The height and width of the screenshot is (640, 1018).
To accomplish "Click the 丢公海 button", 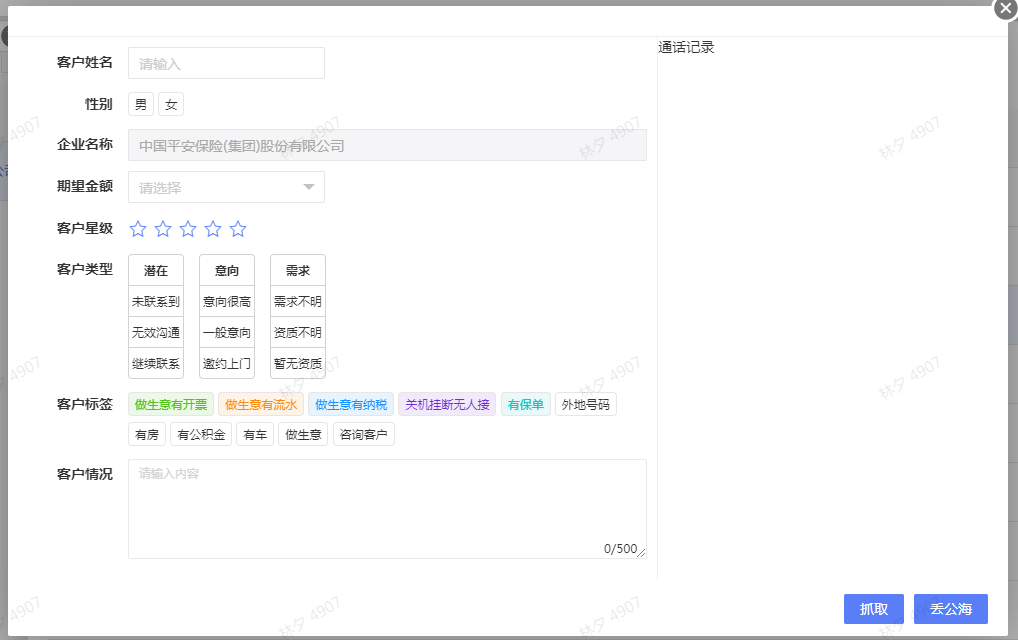I will tap(951, 609).
